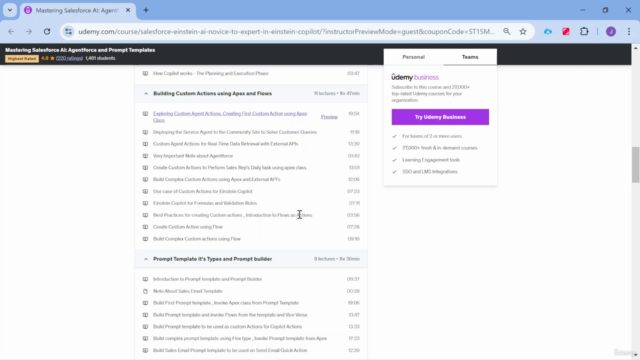The image size is (640, 360).
Task: Click "Build Prompt template to be used as custom Actions"
Action: click(227, 327)
